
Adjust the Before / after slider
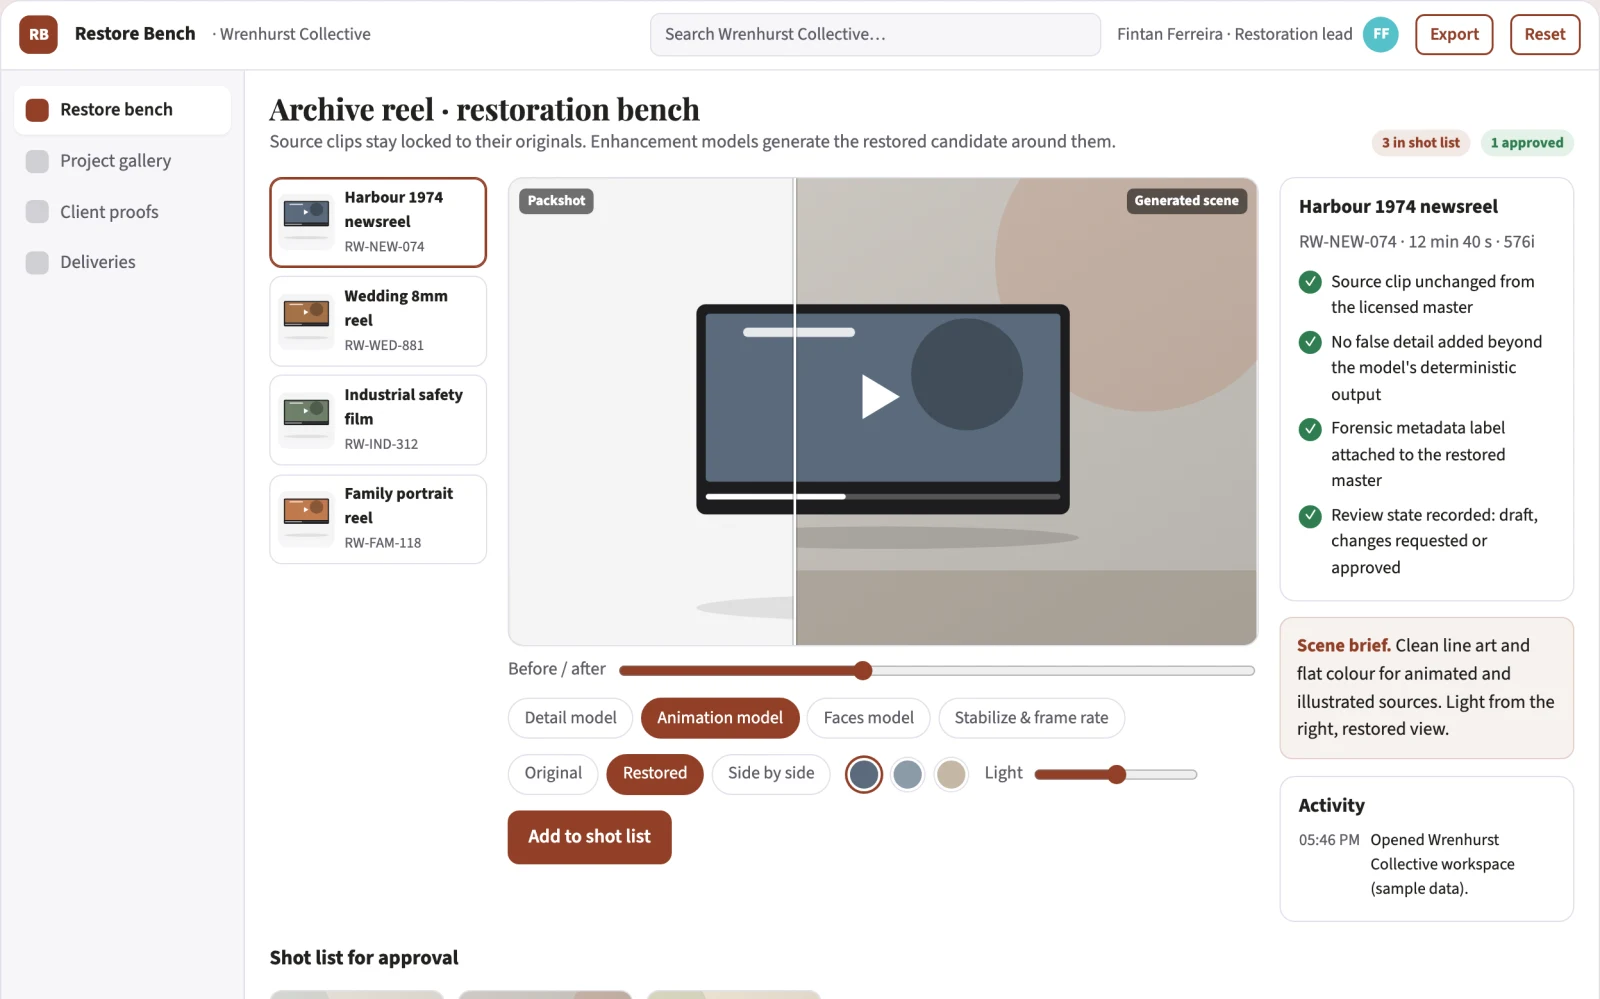tap(937, 670)
